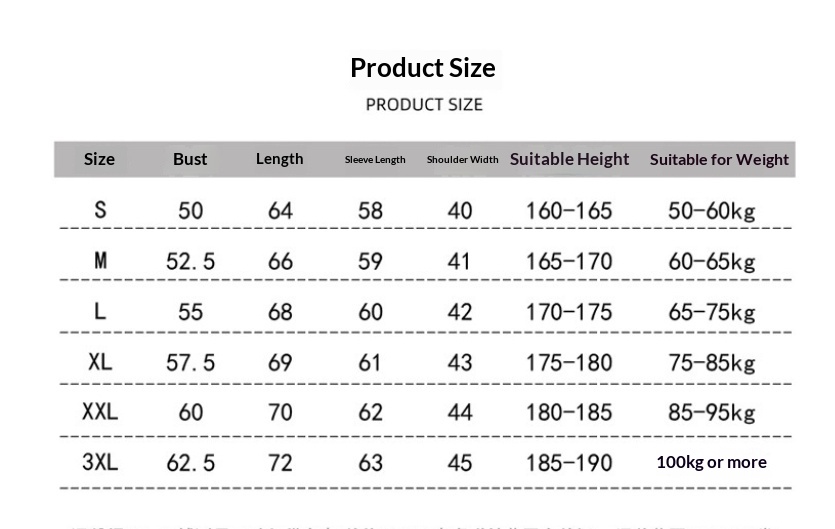Click the 3XL size label

pyautogui.click(x=100, y=462)
